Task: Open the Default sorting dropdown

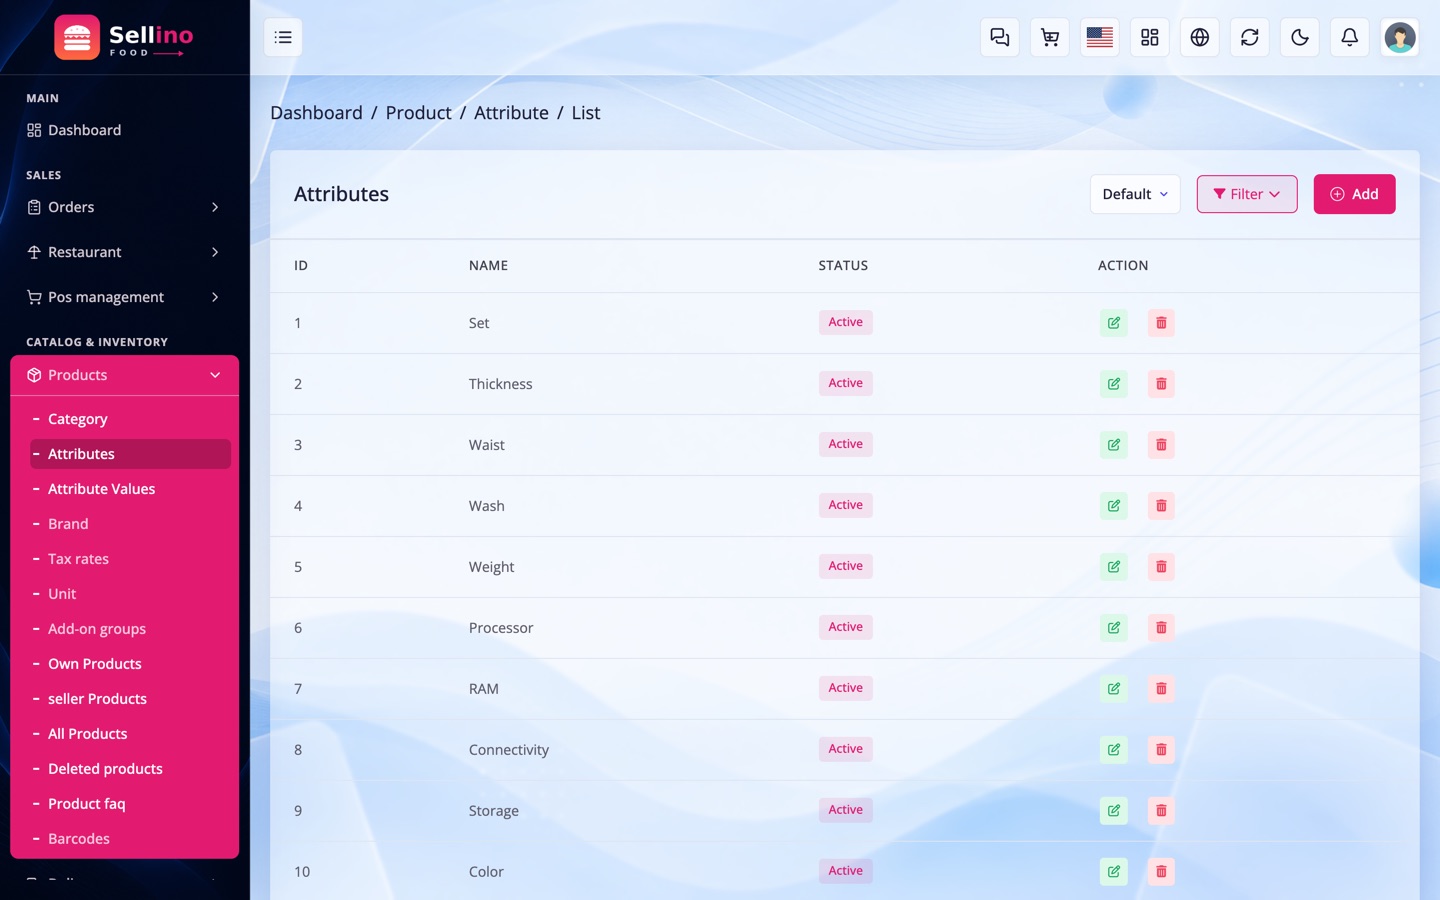Action: [x=1135, y=194]
